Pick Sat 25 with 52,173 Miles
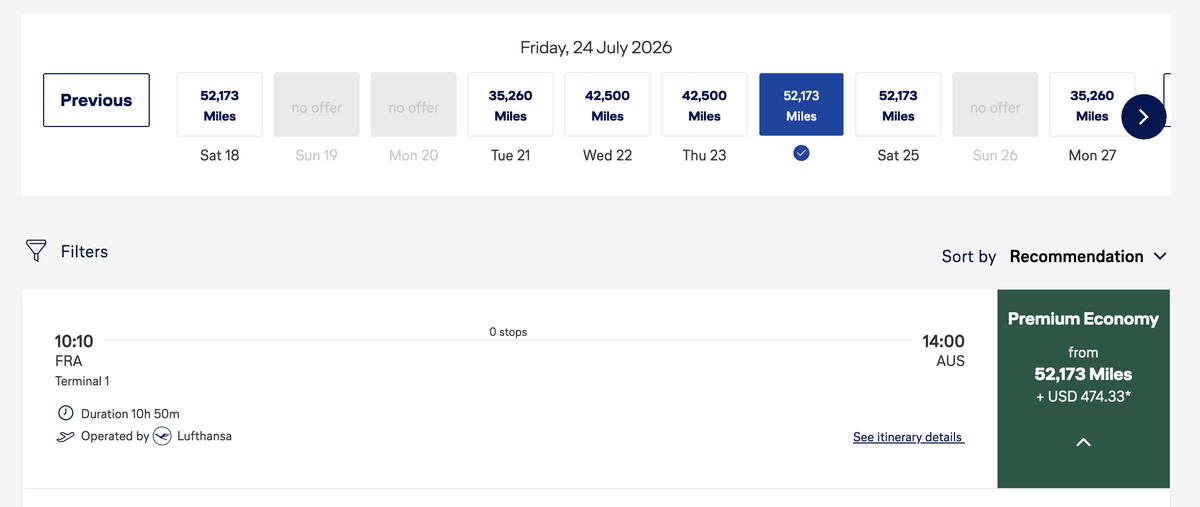This screenshot has height=507, width=1200. tap(898, 105)
